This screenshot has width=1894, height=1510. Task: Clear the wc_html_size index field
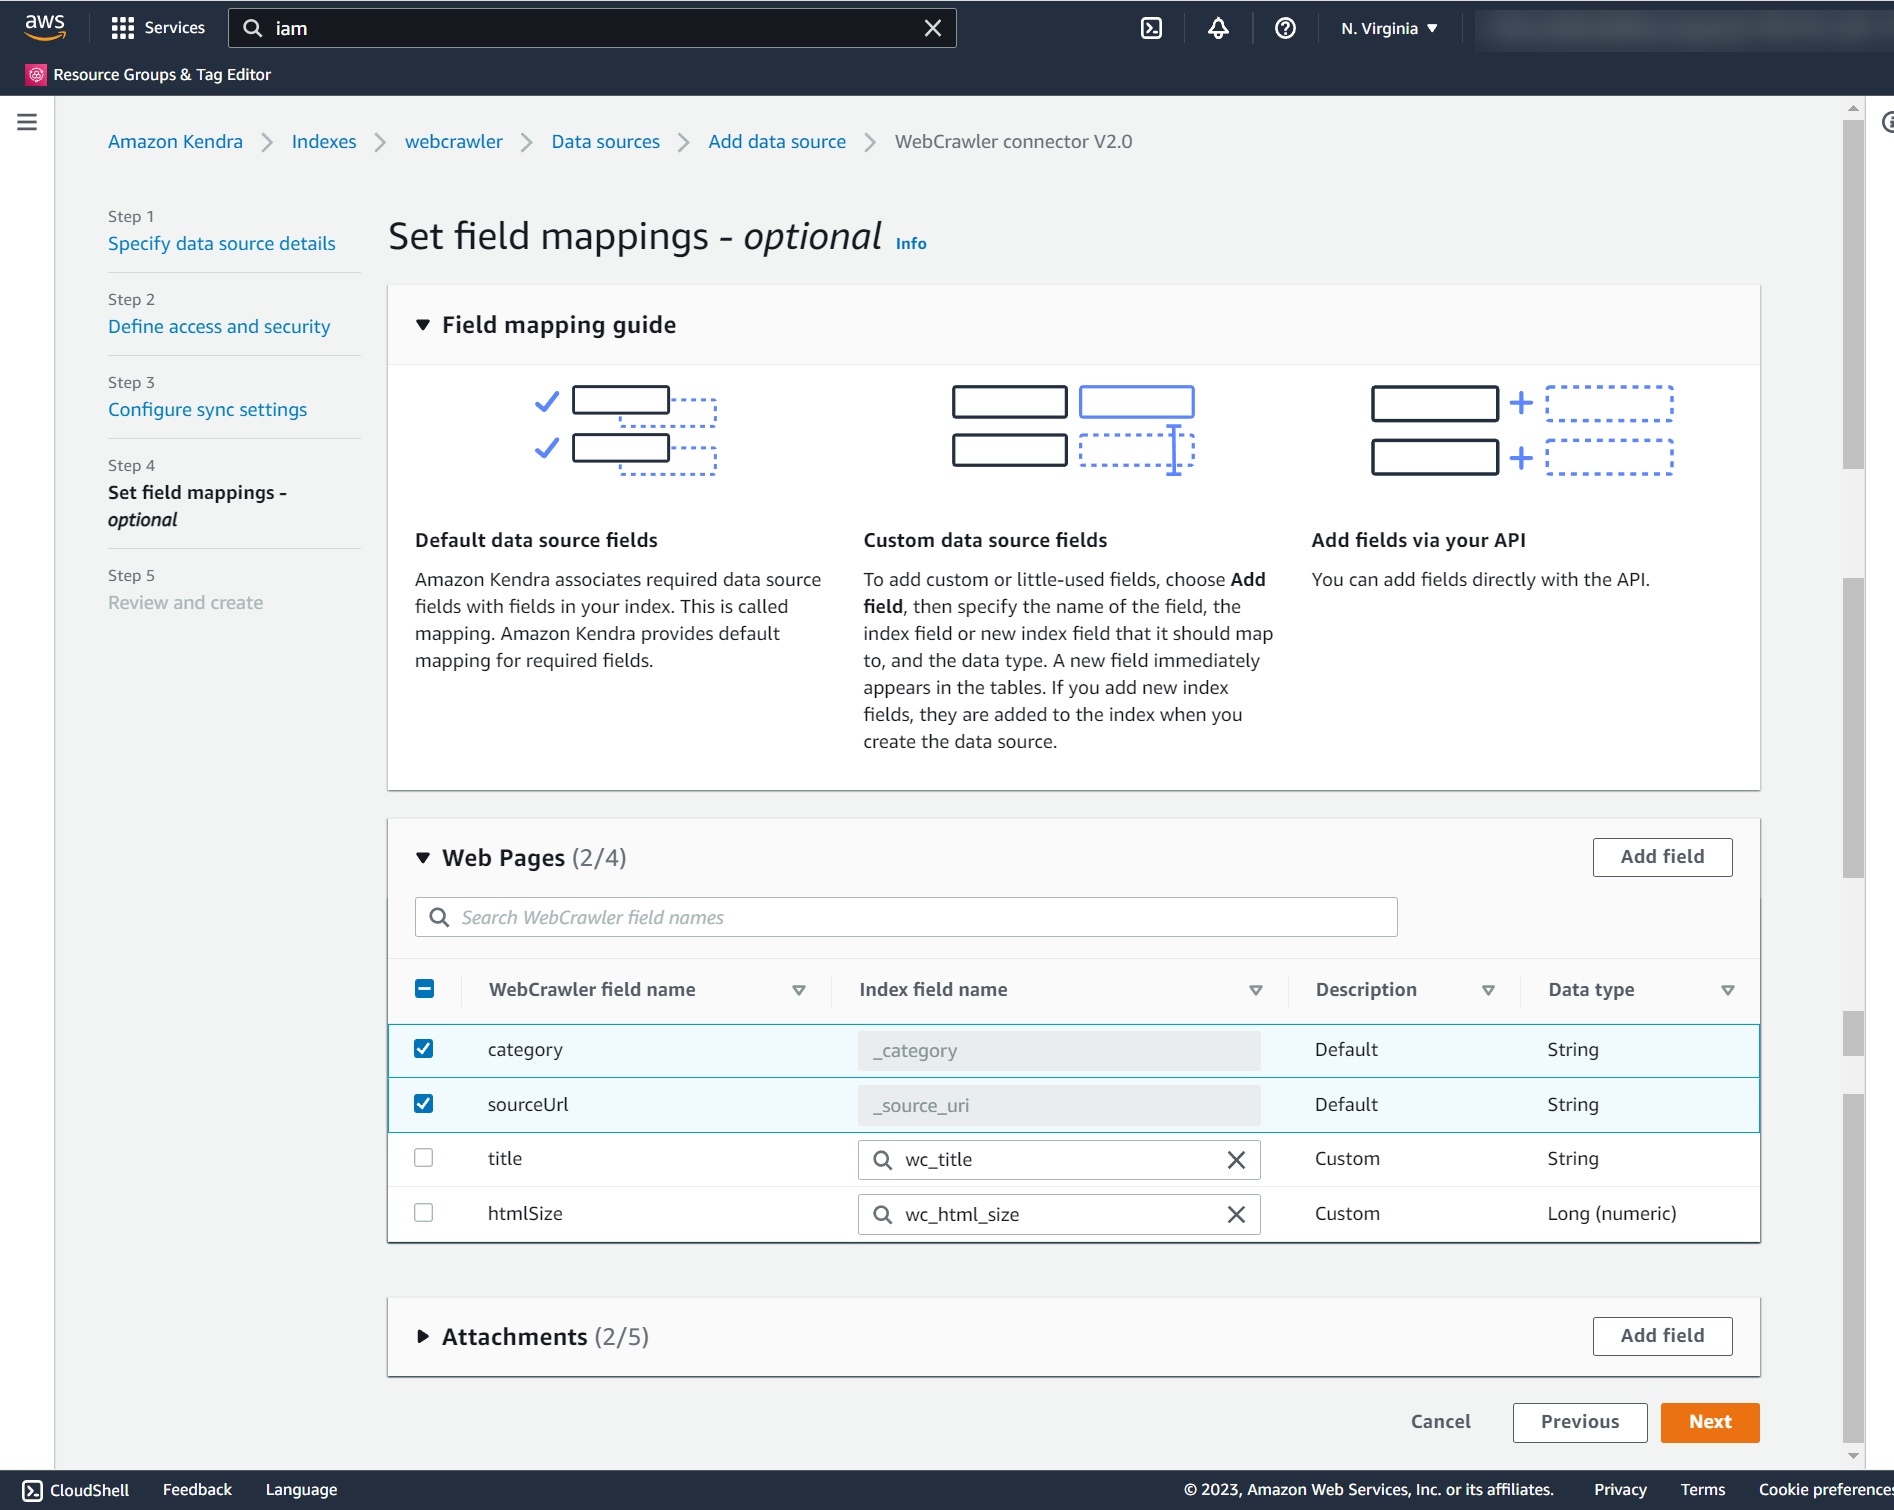[x=1236, y=1214]
